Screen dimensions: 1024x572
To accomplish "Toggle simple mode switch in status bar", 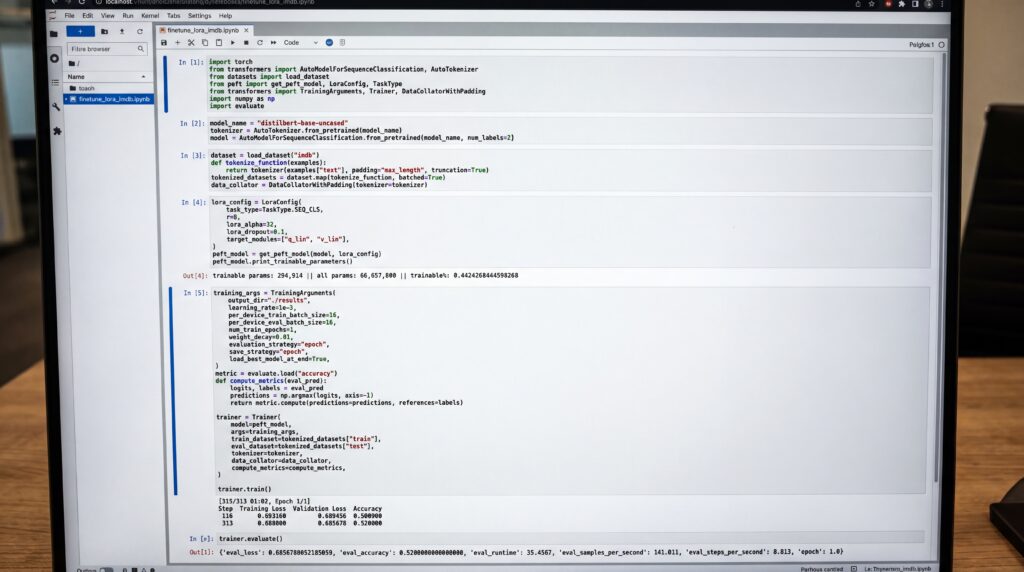I will (x=106, y=570).
